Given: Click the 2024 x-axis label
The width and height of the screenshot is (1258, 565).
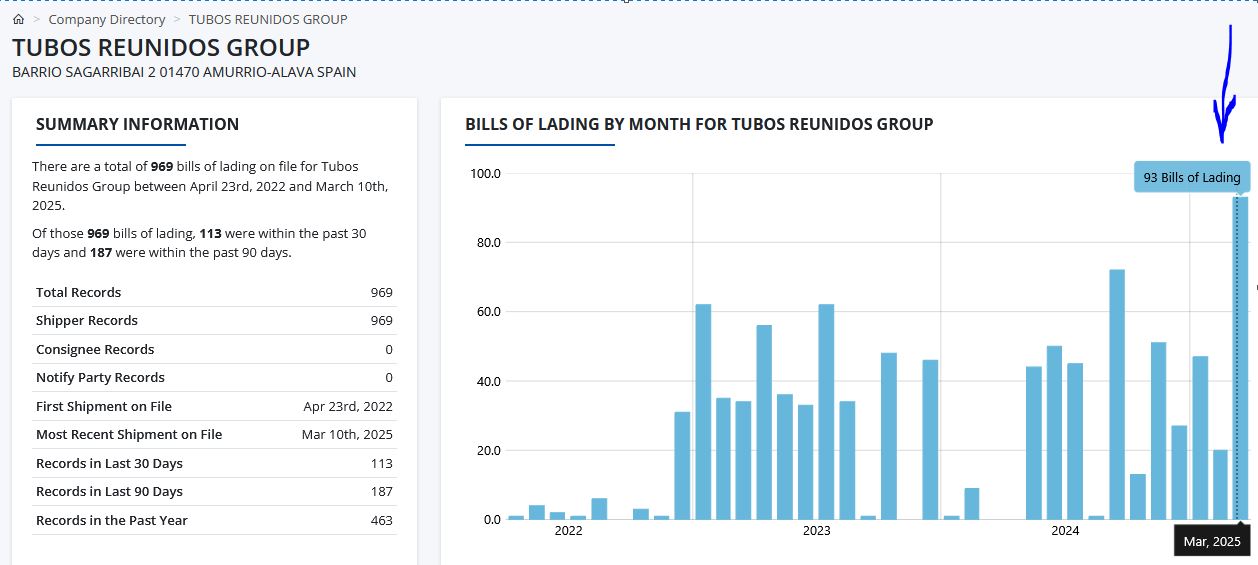Looking at the screenshot, I should 1065,531.
